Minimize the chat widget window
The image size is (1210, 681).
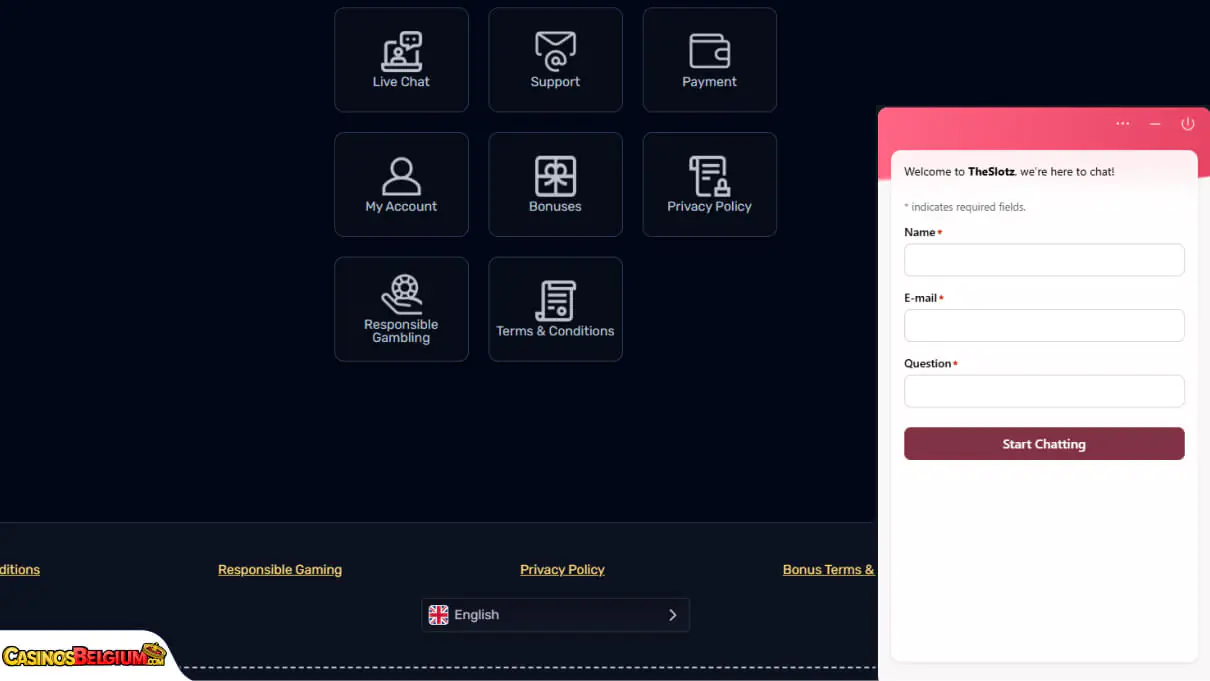click(1155, 124)
